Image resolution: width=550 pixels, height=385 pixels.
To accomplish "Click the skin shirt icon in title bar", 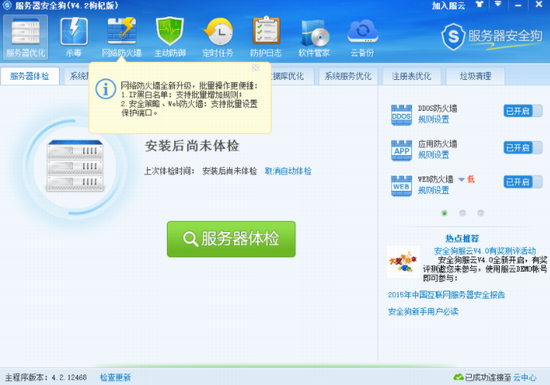I will click(479, 5).
